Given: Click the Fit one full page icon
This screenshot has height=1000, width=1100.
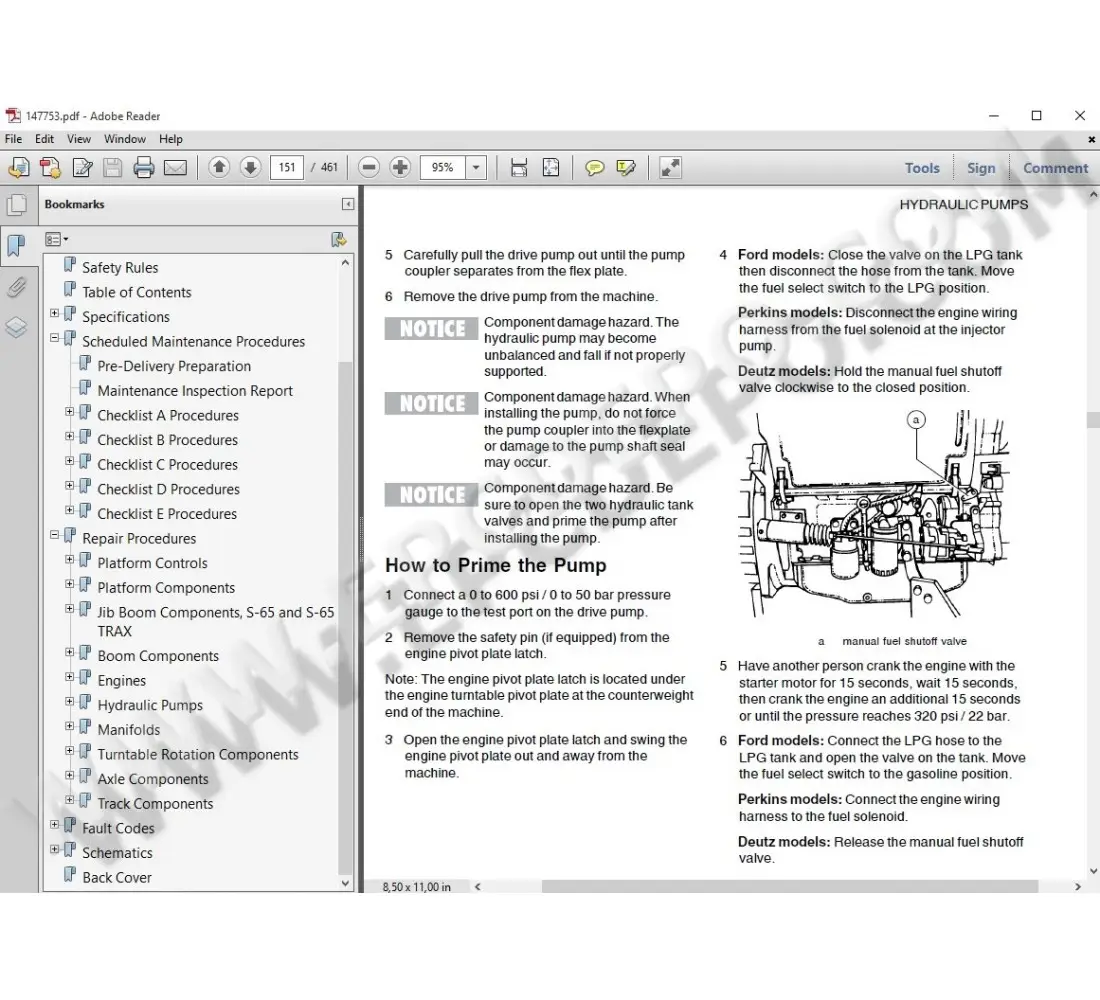Looking at the screenshot, I should (551, 168).
